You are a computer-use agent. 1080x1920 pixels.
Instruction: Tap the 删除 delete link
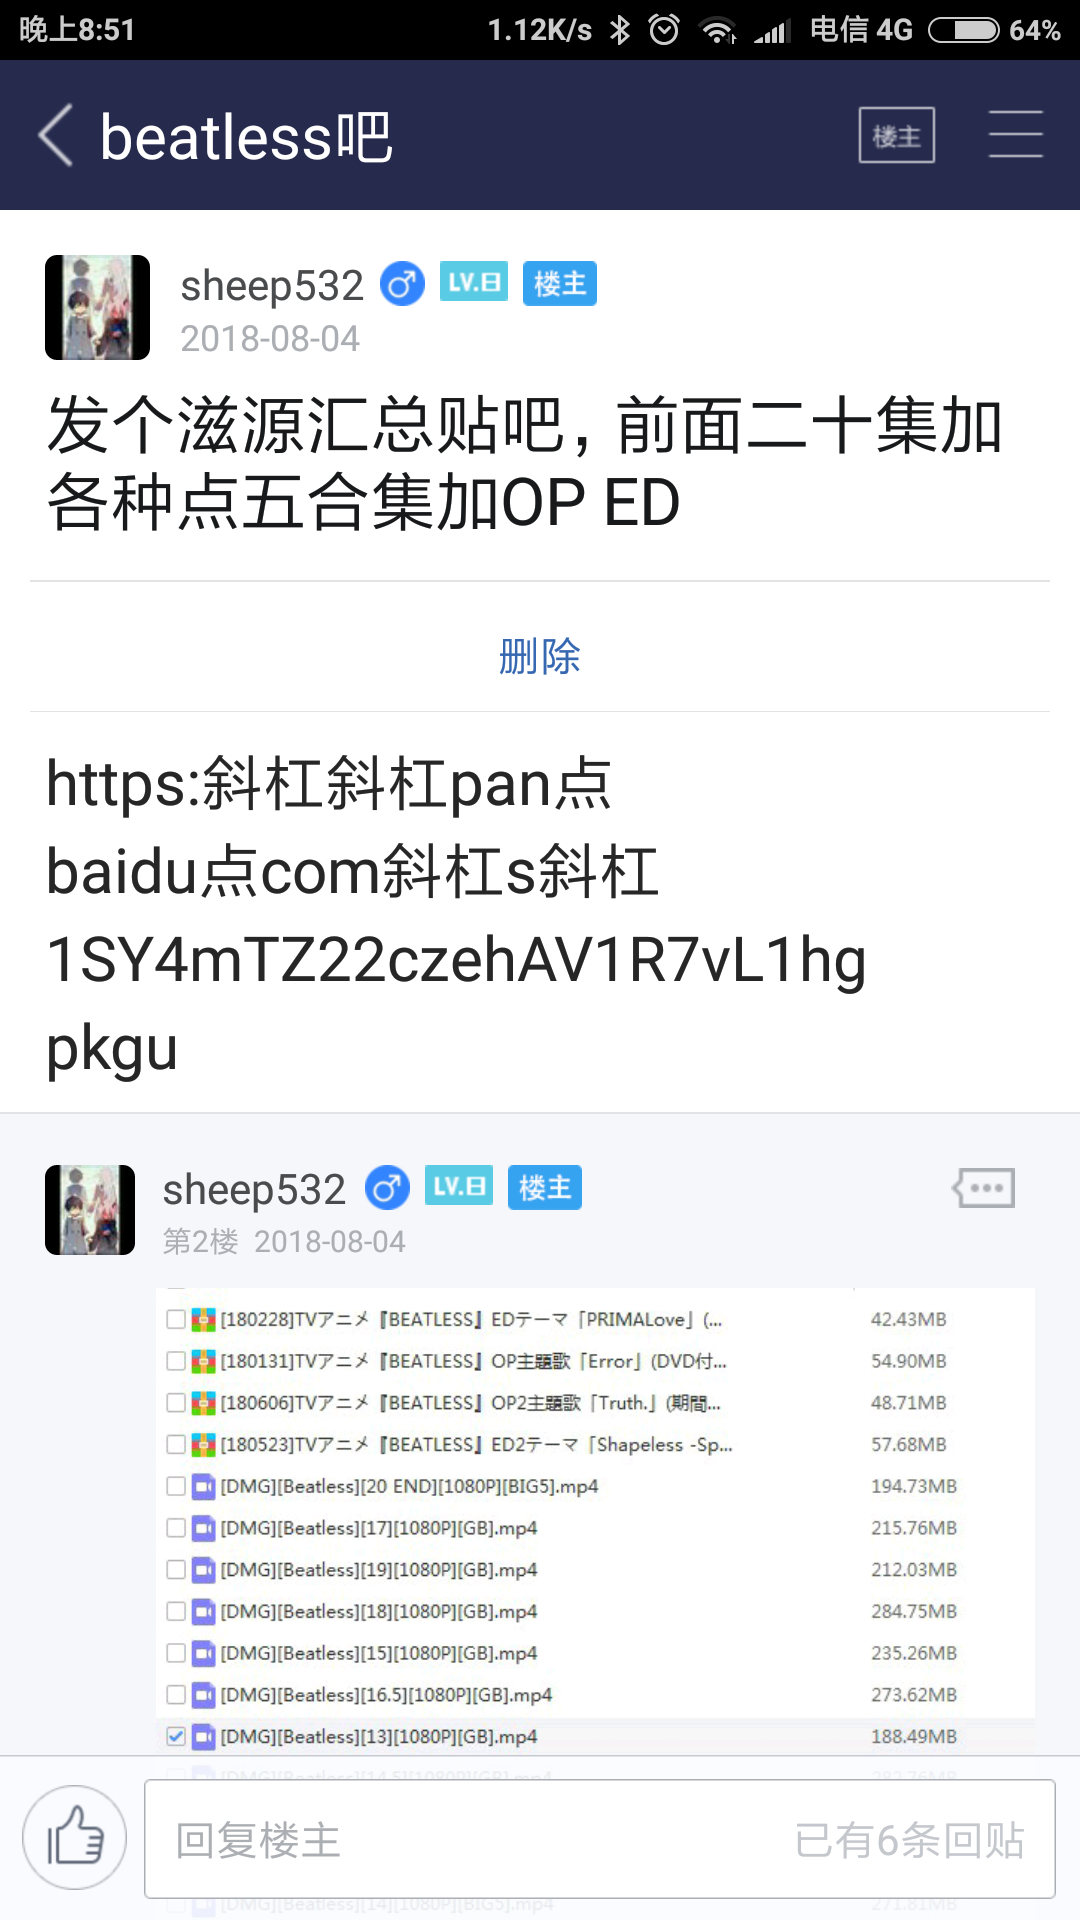click(x=540, y=656)
